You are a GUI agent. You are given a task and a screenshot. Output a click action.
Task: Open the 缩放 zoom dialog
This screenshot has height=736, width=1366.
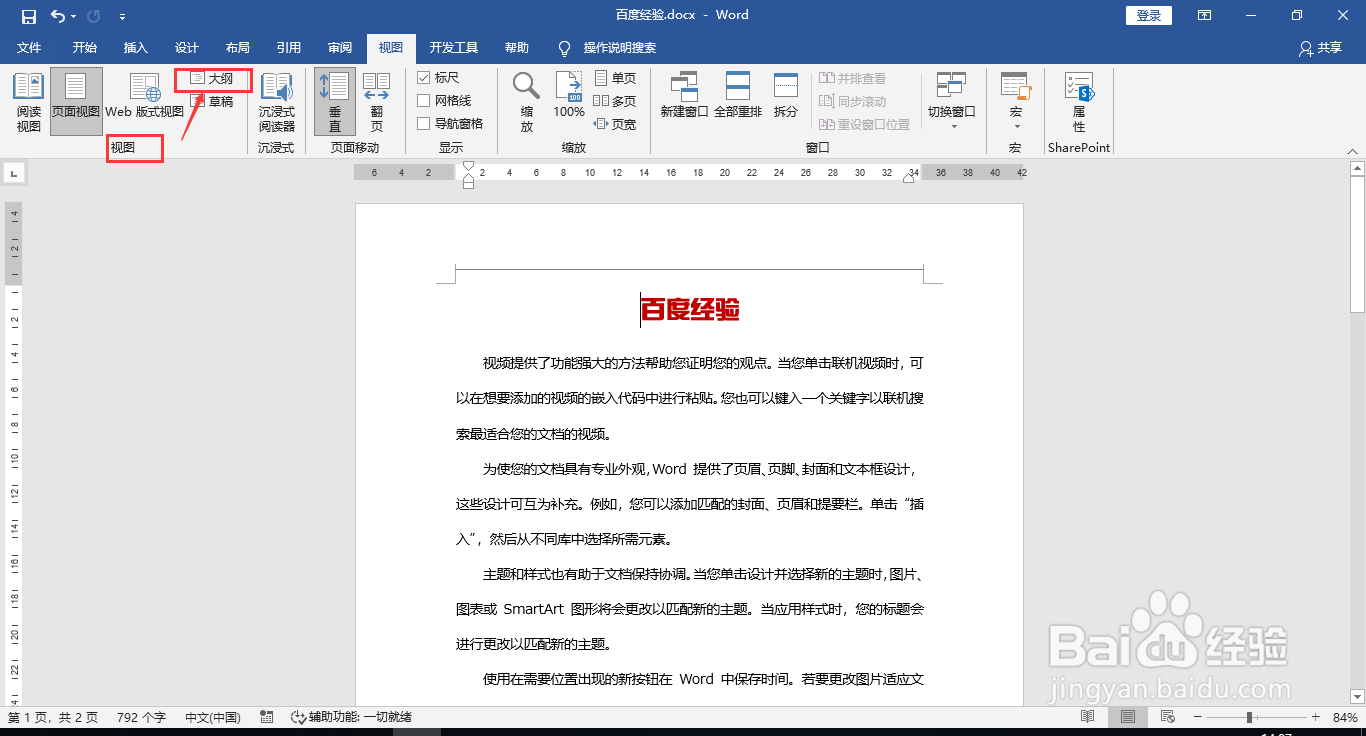527,102
